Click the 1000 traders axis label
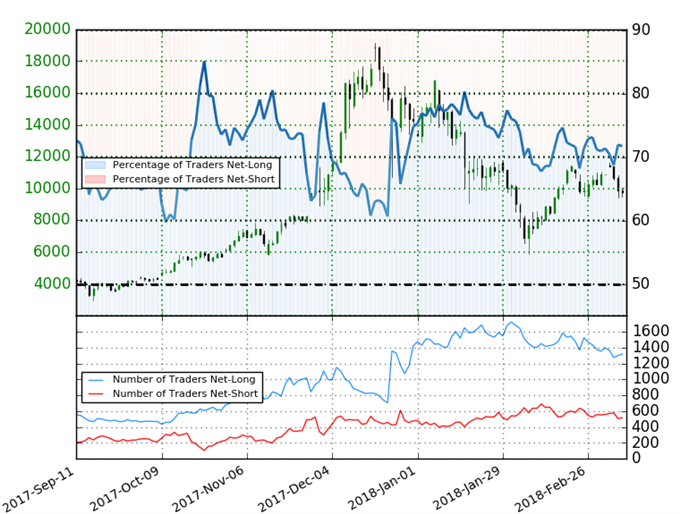 [651, 379]
